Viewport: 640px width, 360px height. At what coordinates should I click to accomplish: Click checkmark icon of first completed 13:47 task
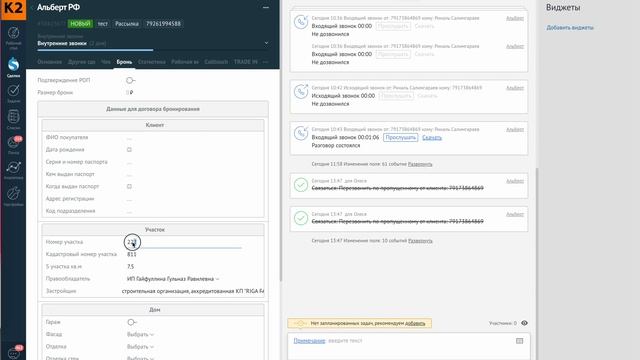(301, 185)
